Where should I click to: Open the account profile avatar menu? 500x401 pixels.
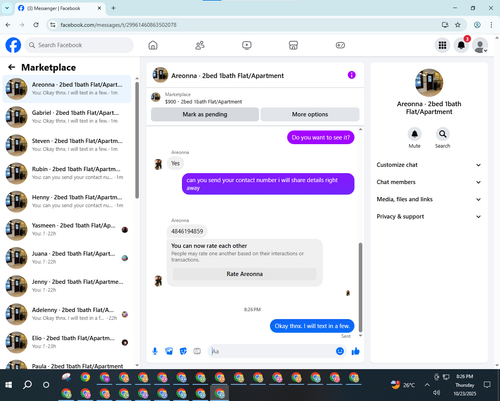[x=480, y=45]
